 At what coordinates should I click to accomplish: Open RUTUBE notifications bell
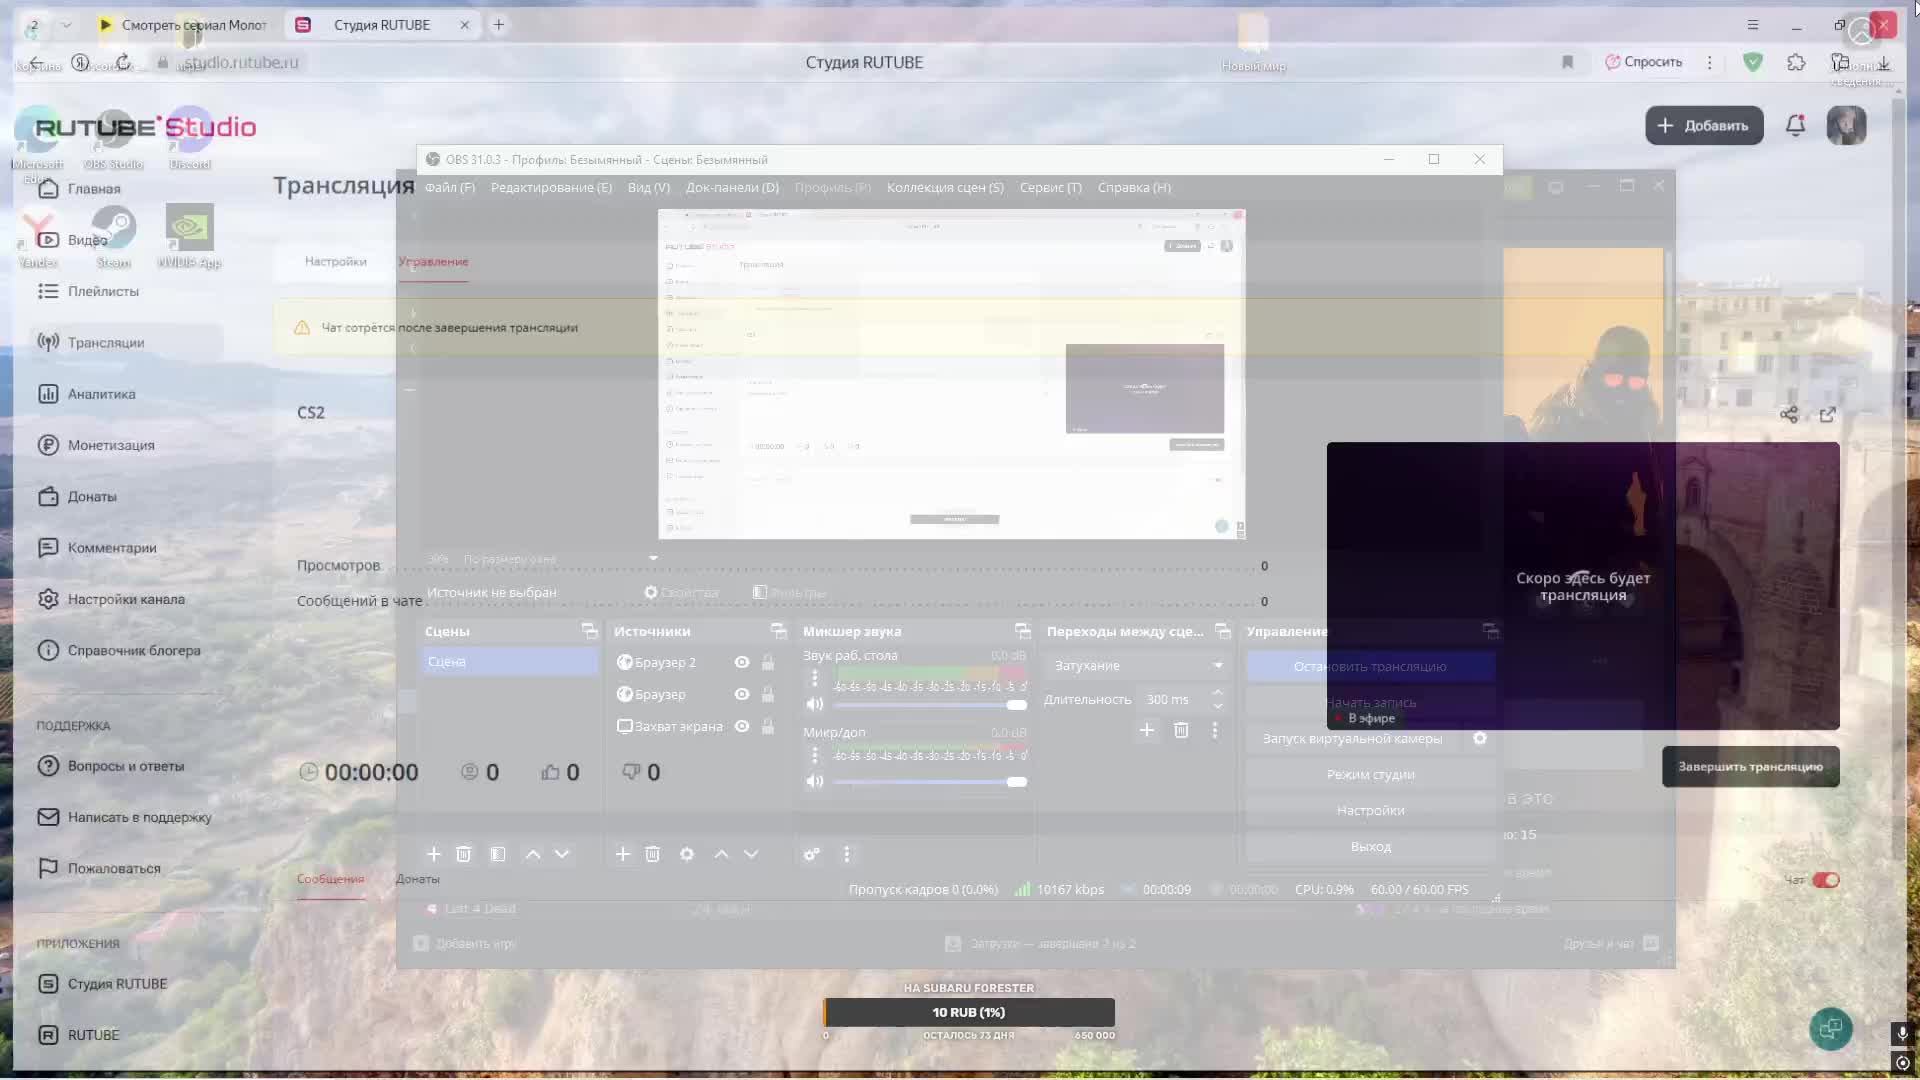point(1795,126)
